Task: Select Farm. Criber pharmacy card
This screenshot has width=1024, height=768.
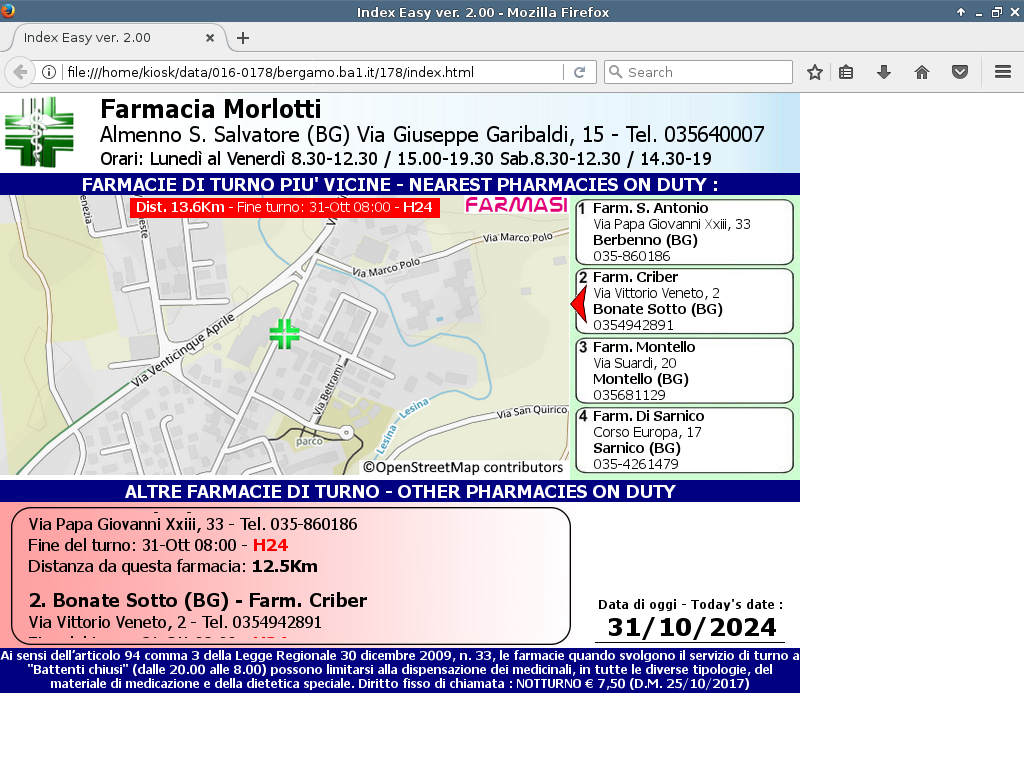Action: pyautogui.click(x=685, y=301)
